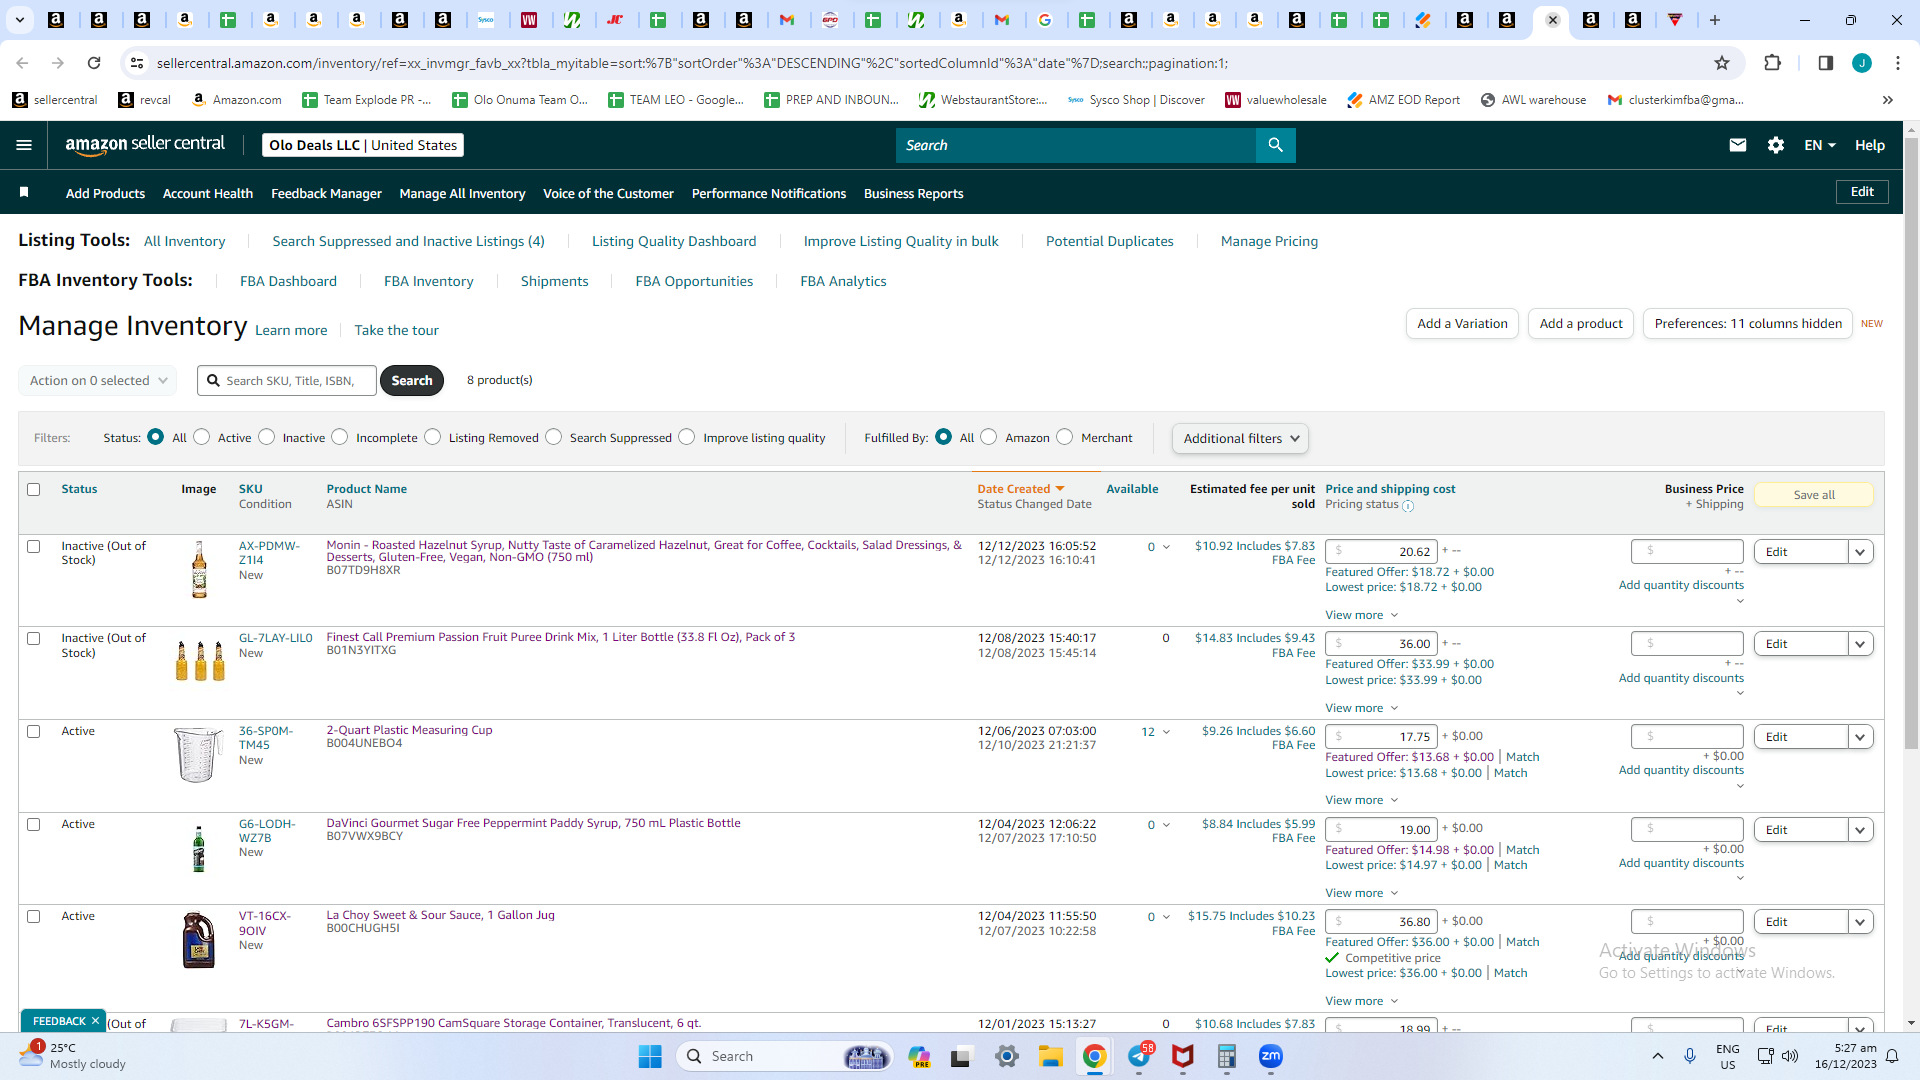
Task: Click the La Choy Sauce jug image
Action: click(198, 940)
